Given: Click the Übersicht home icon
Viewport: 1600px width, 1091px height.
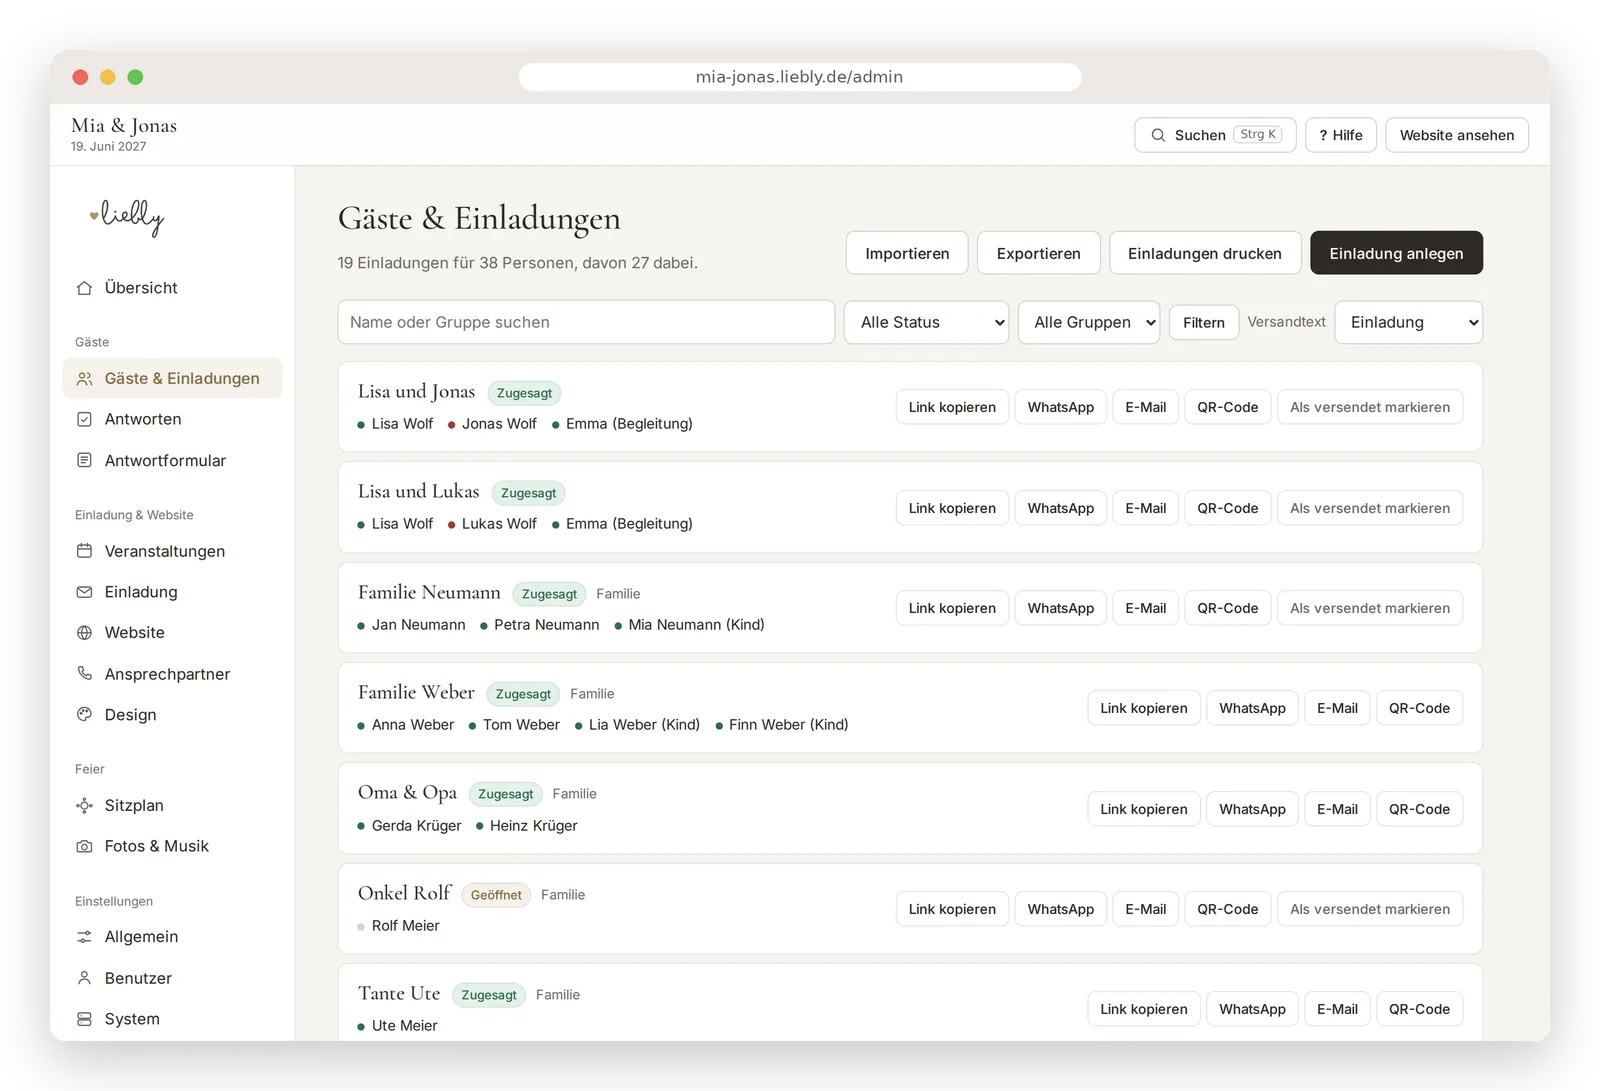Looking at the screenshot, I should [x=85, y=288].
